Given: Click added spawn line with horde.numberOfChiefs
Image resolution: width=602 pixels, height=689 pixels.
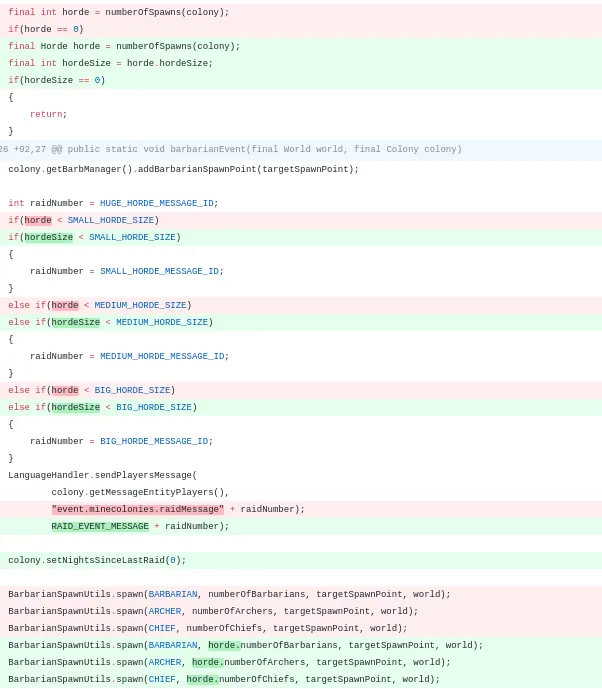Looking at the screenshot, I should click(301, 679).
